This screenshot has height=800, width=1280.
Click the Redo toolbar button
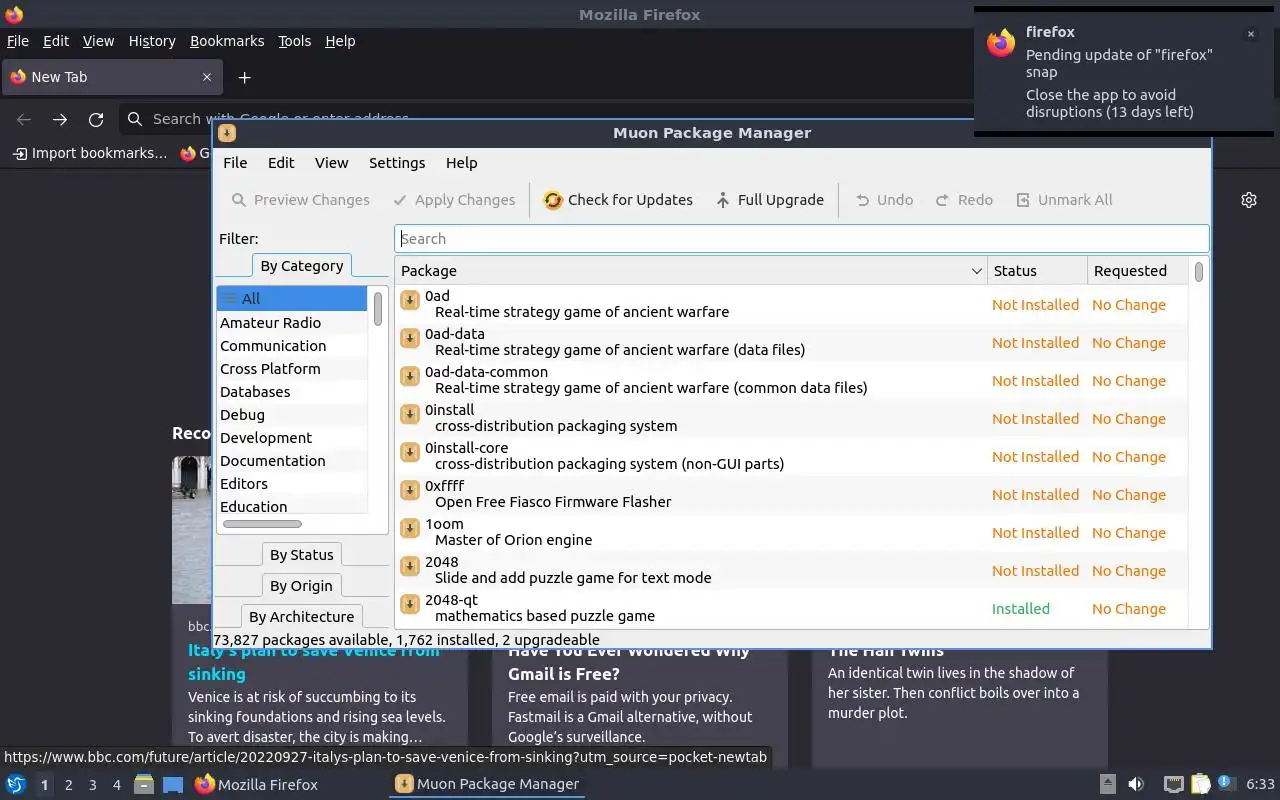click(x=964, y=200)
